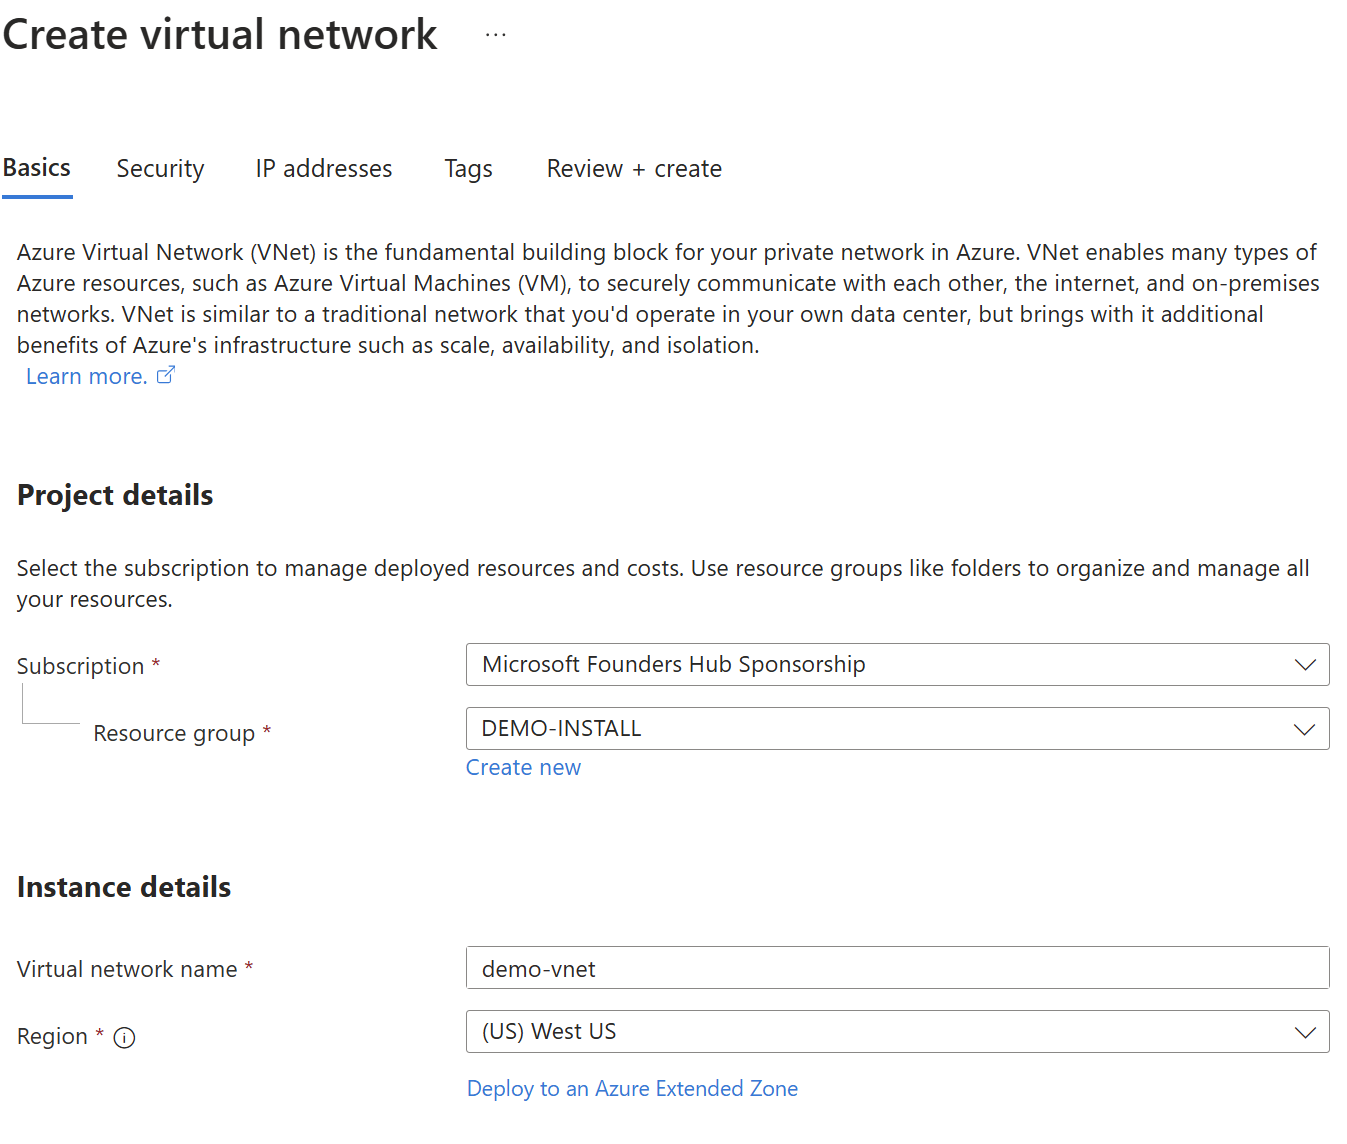
Task: Switch to the Basics tab
Action: click(x=37, y=168)
